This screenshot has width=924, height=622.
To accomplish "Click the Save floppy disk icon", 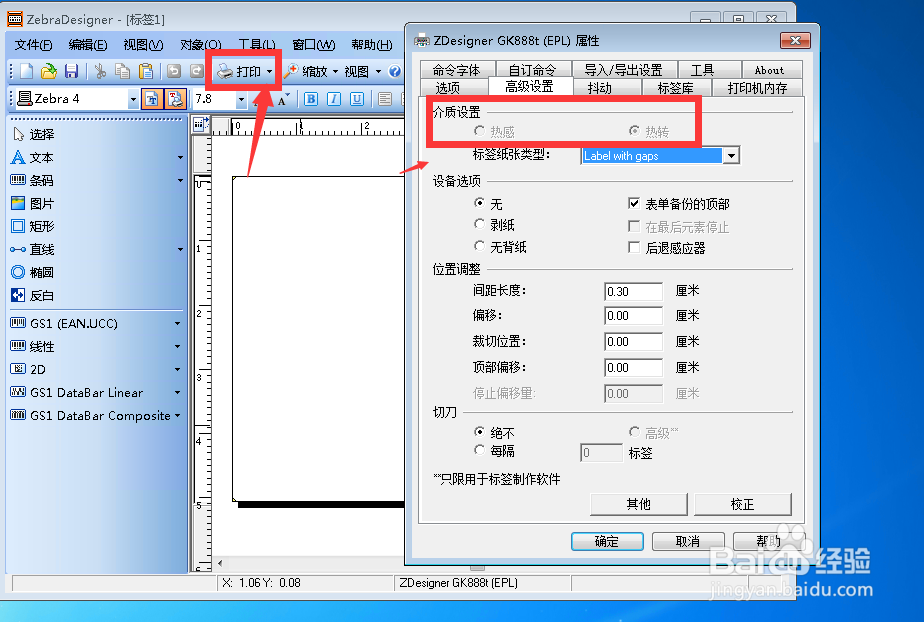I will [71, 71].
